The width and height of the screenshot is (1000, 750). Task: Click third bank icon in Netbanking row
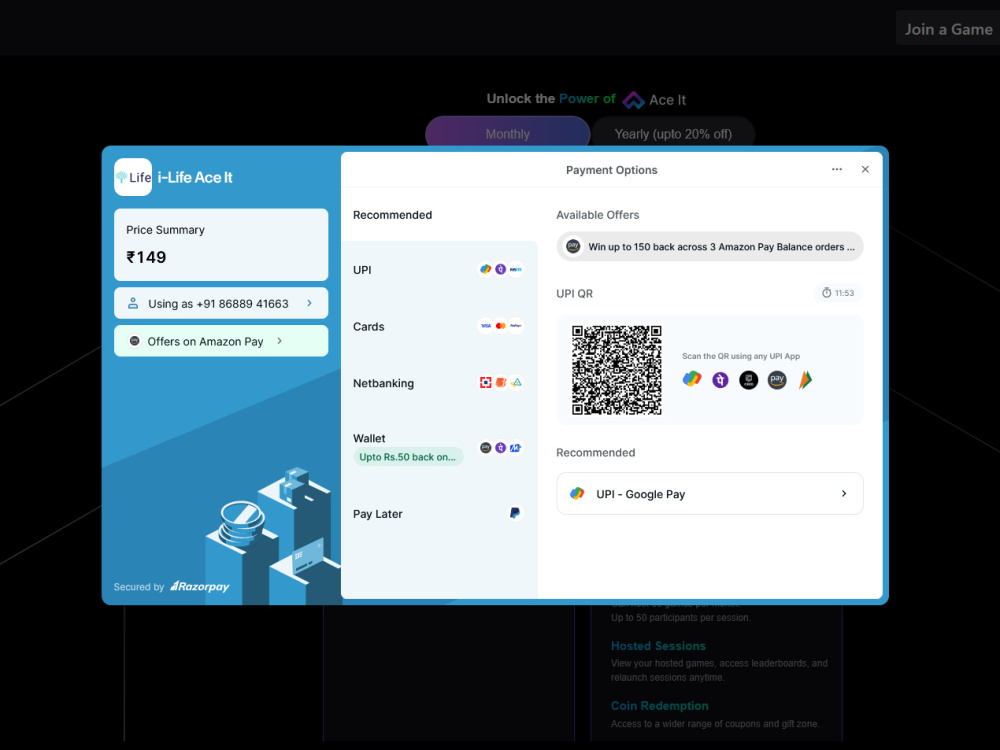click(515, 383)
